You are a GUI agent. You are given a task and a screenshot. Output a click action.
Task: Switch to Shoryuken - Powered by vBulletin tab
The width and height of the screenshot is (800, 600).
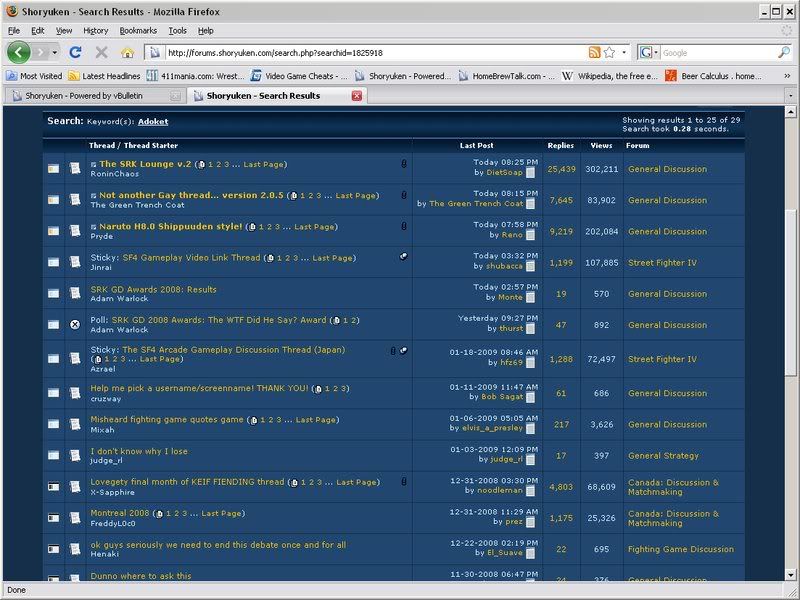(95, 95)
